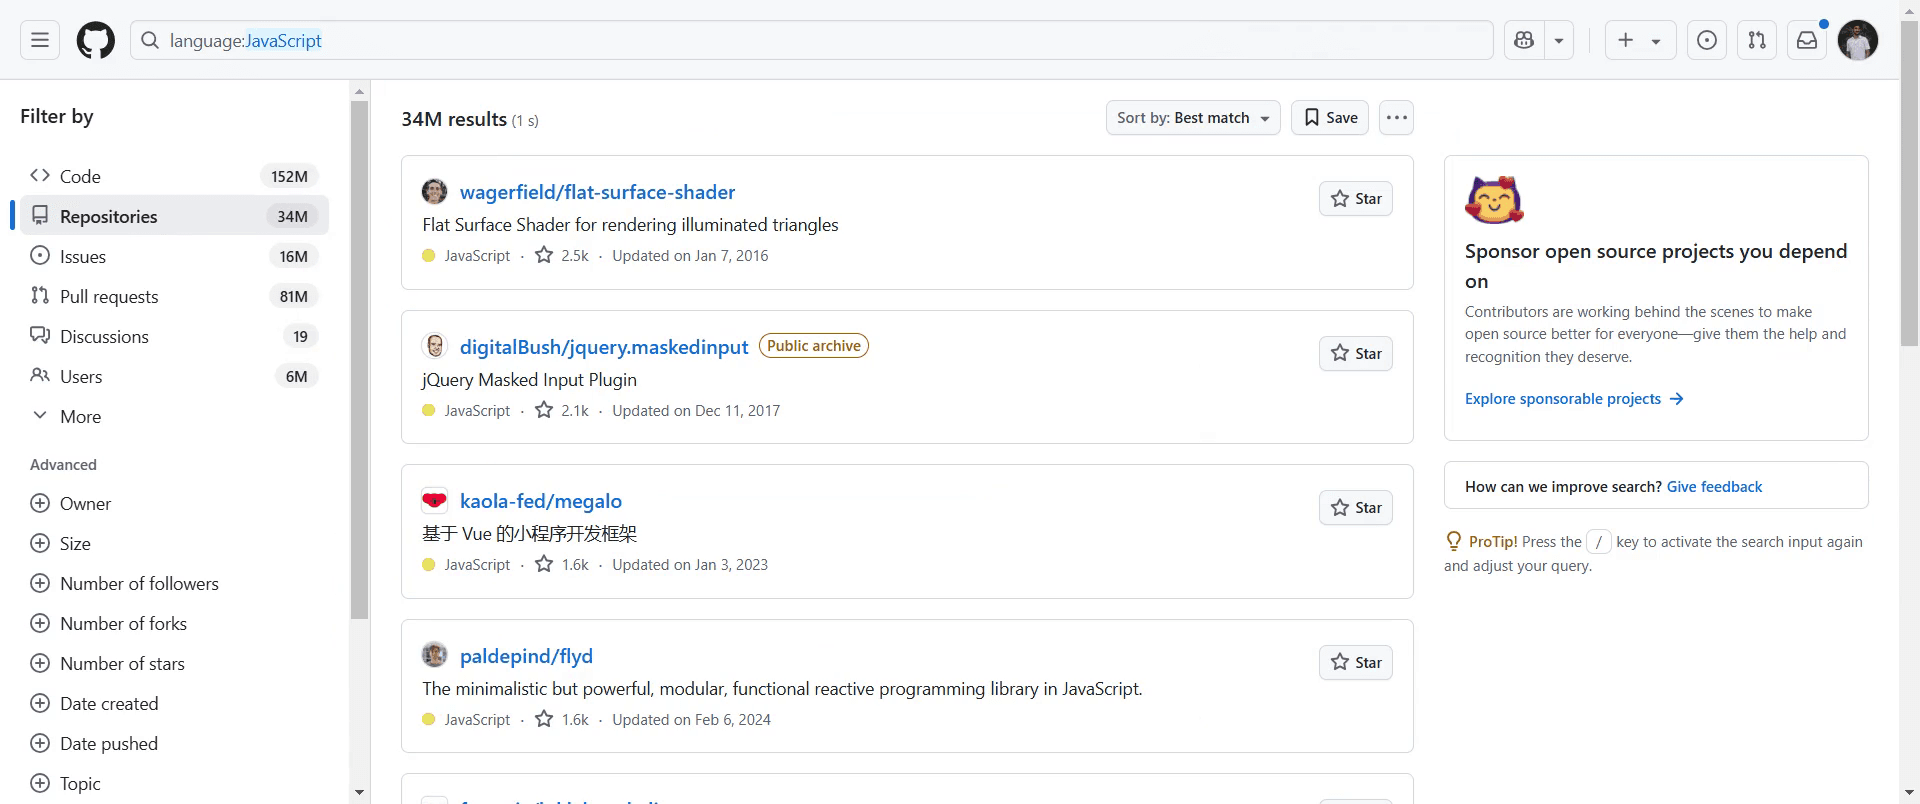Screen dimensions: 1920x804
Task: Open paldepind/flyd repository
Action: pos(526,656)
